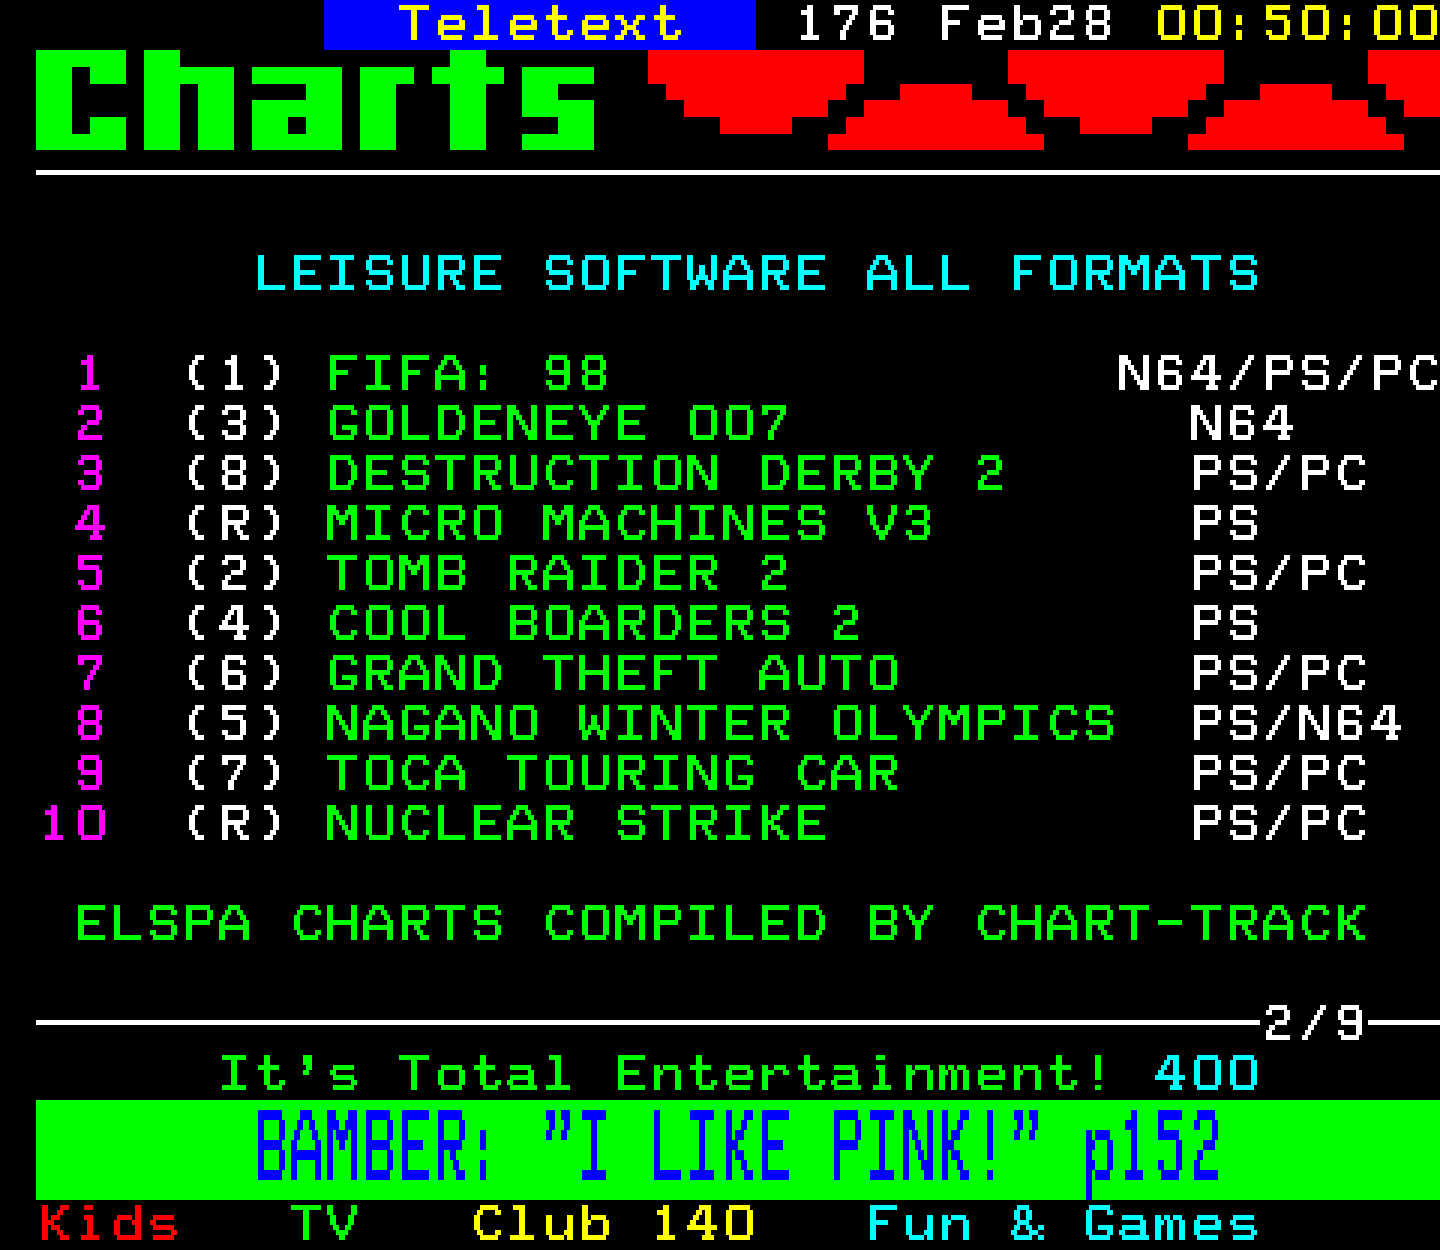Click the LEISURE SOFTWARE ALL FORMATS heading
This screenshot has width=1440, height=1250.
point(757,274)
